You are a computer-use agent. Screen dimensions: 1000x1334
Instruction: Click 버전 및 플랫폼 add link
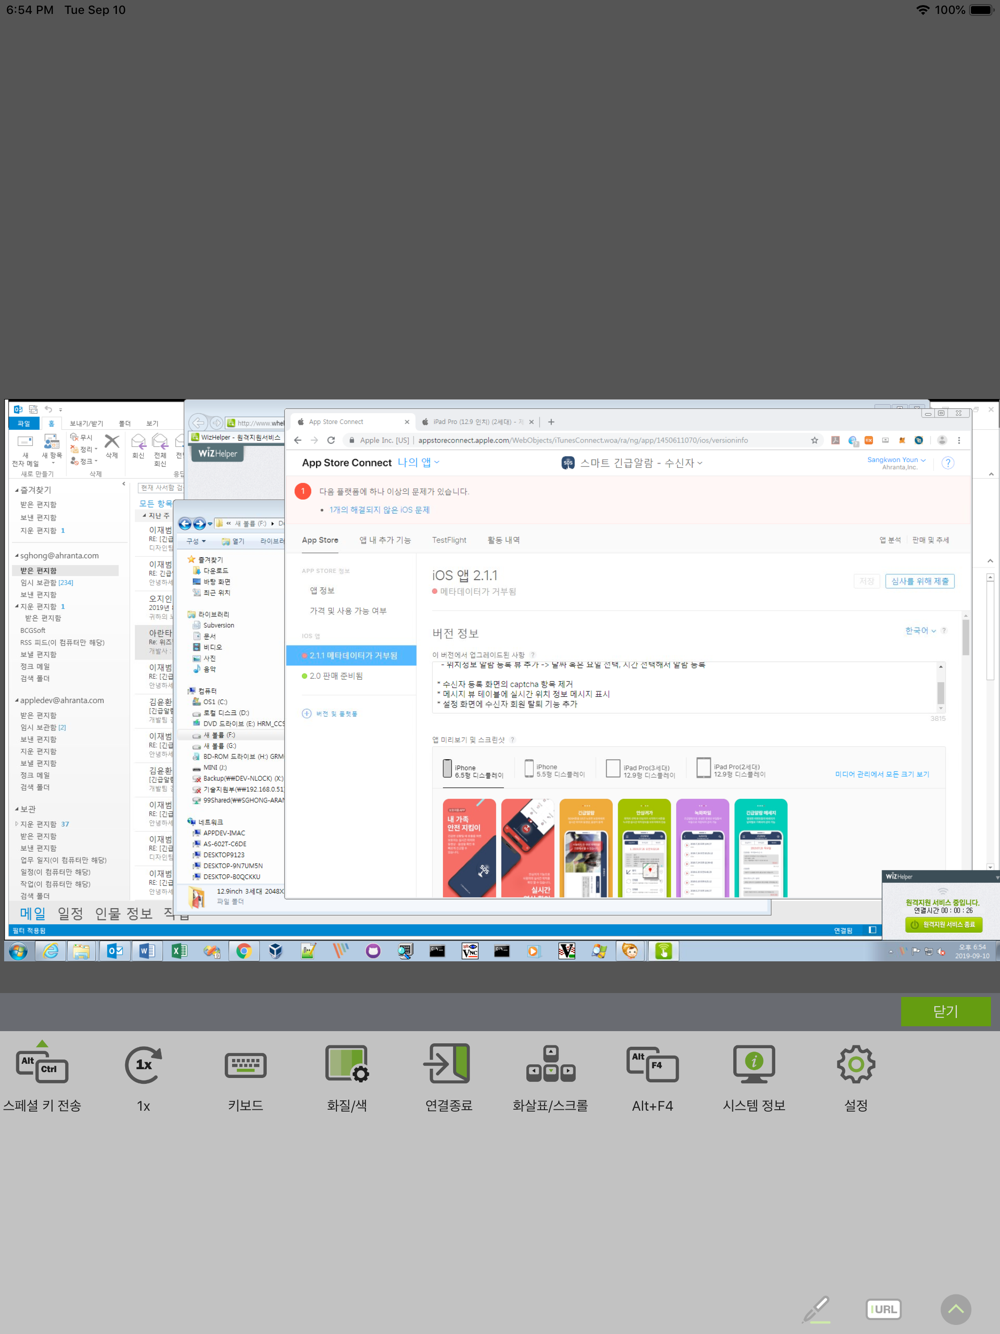[330, 714]
